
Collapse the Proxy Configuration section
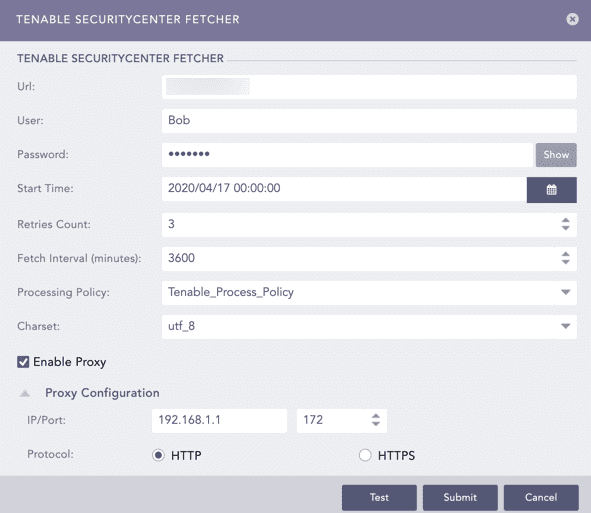point(25,394)
